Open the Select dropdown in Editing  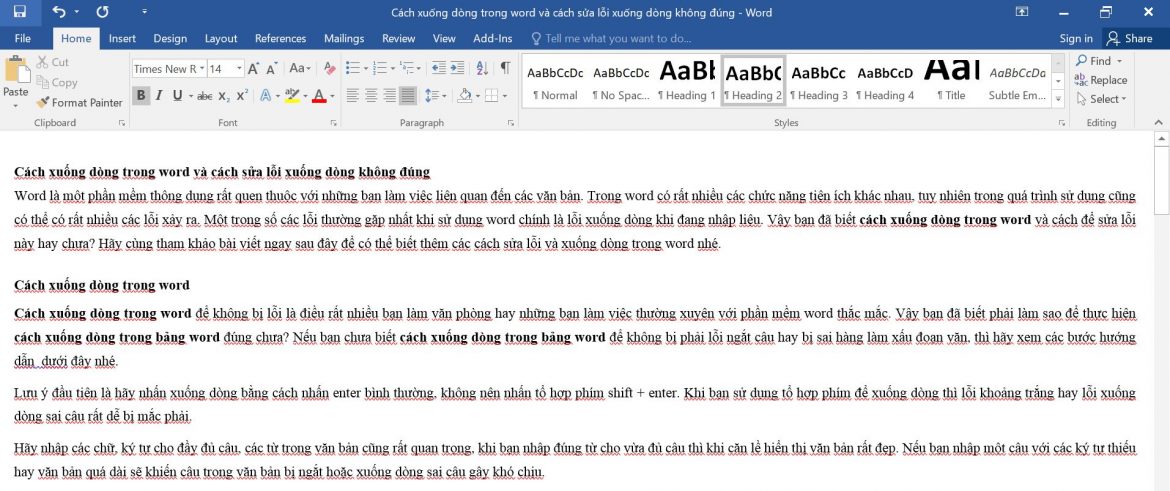(1102, 98)
